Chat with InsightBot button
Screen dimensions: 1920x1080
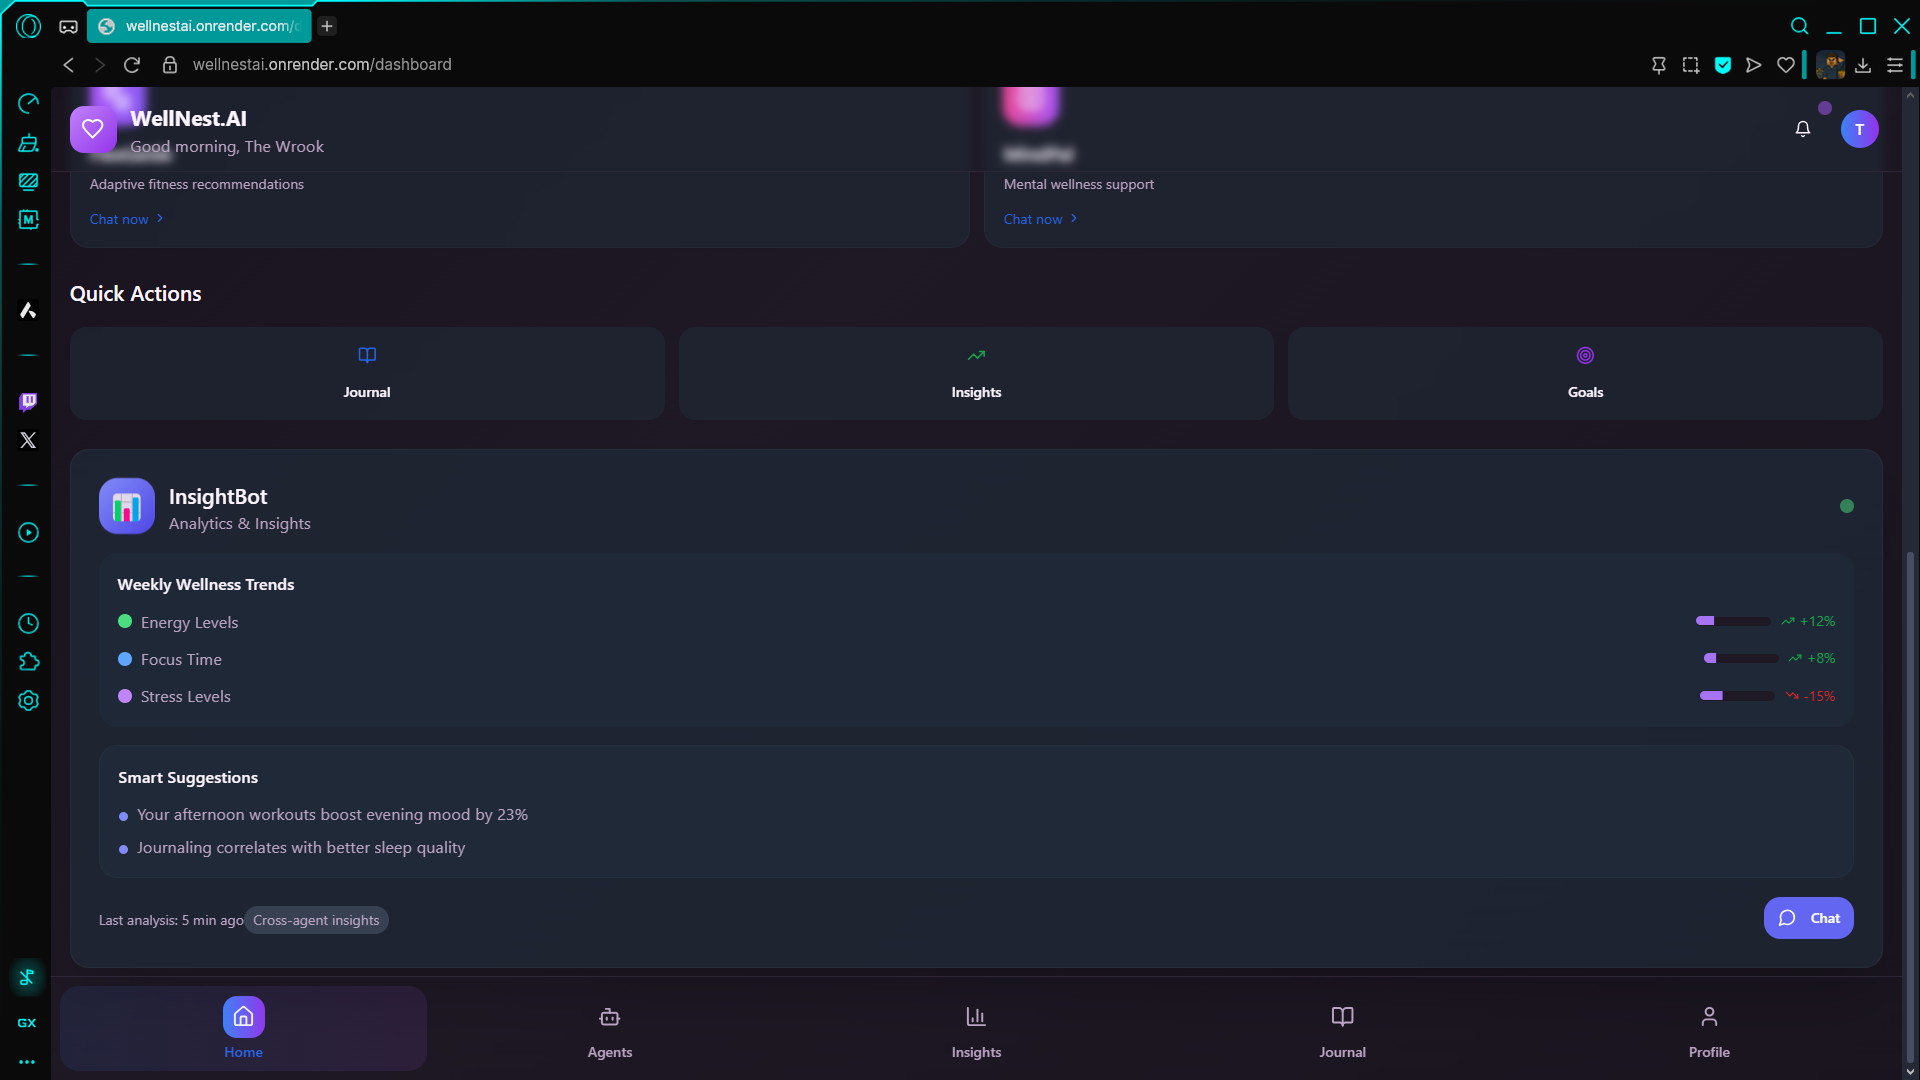tap(1808, 918)
